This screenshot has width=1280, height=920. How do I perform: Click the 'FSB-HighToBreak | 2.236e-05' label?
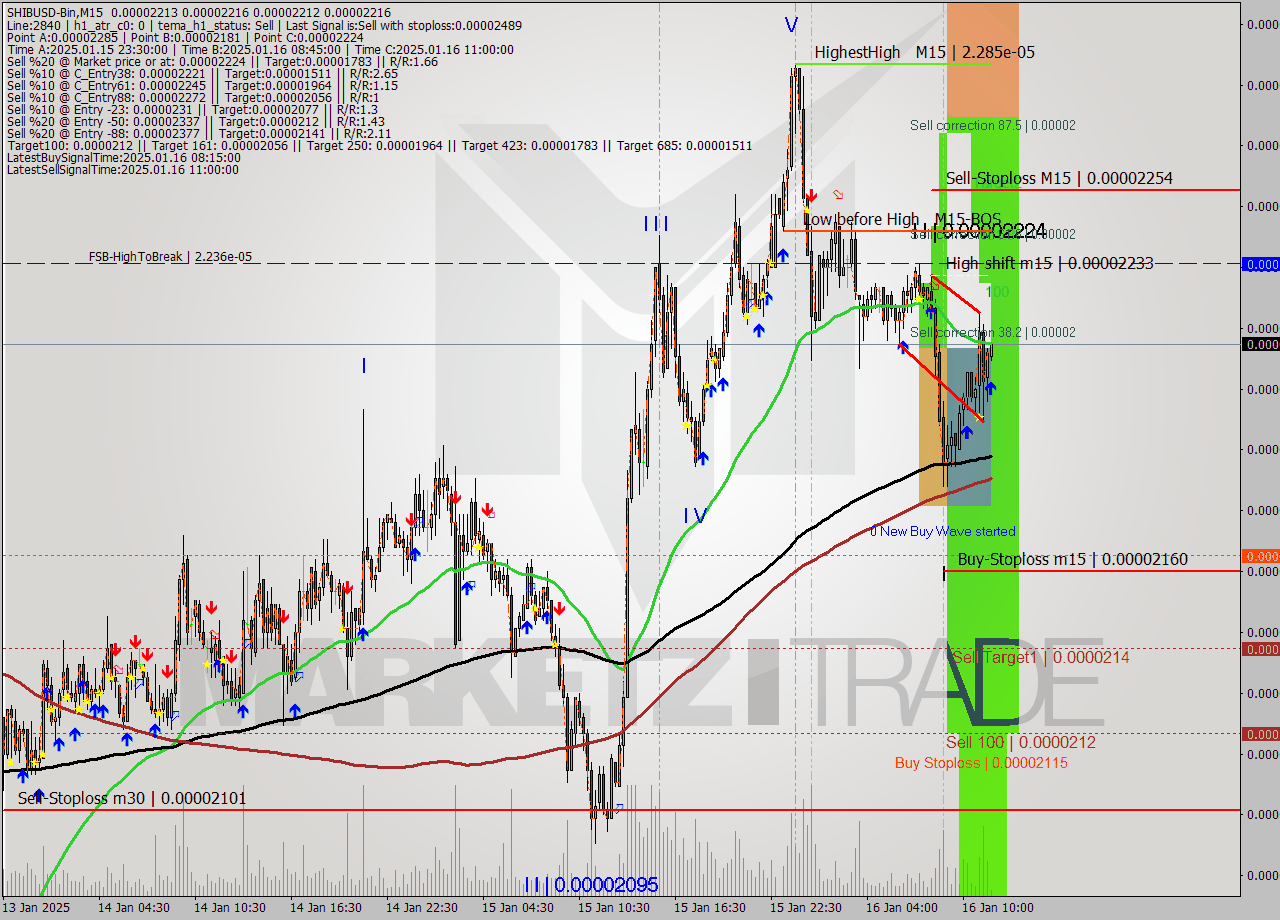click(x=170, y=257)
